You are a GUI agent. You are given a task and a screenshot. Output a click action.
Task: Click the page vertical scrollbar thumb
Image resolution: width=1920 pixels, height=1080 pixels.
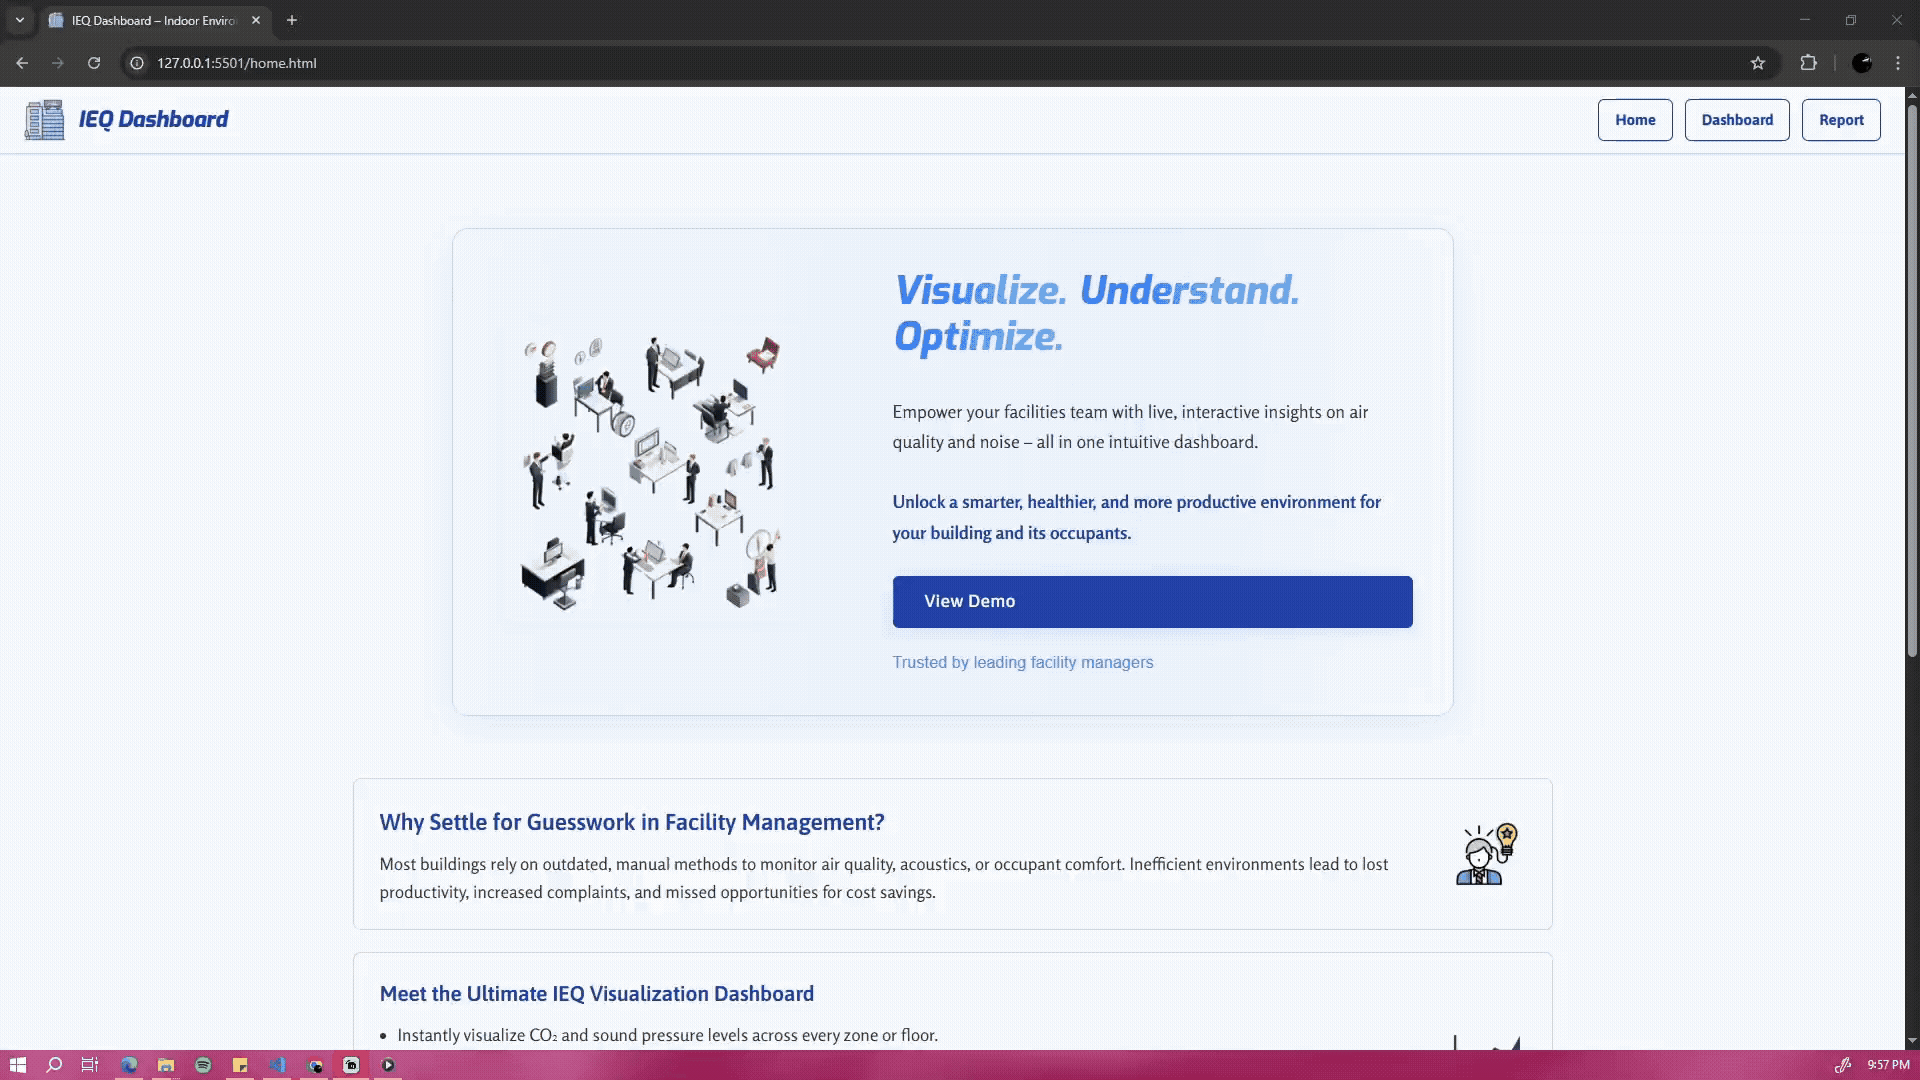(1912, 380)
